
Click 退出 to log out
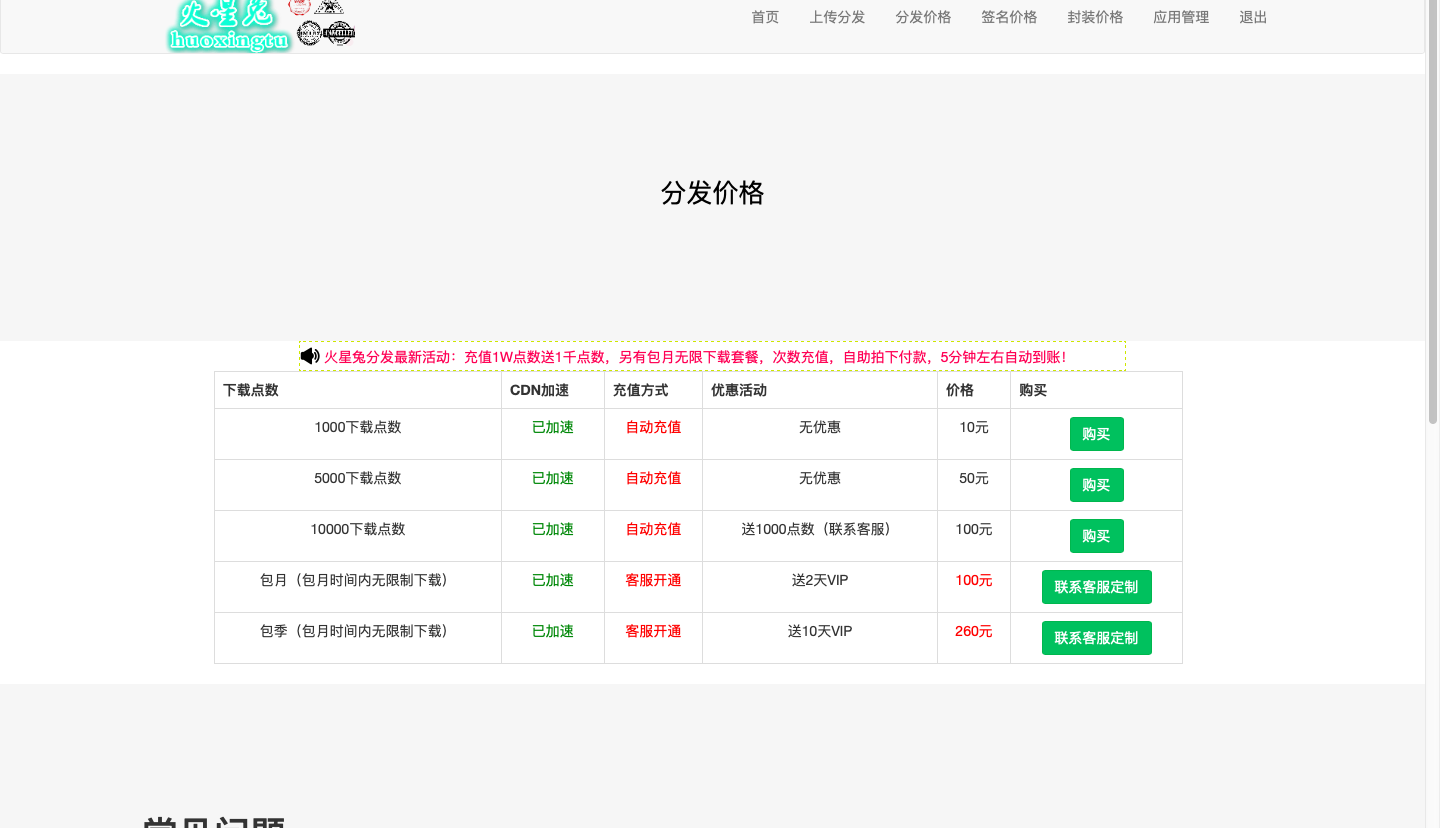coord(1253,17)
